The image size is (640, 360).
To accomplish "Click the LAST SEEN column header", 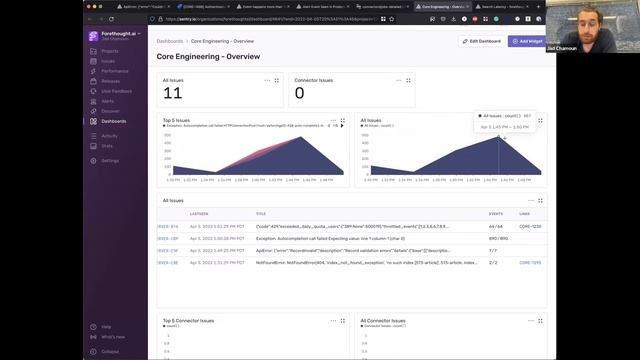I will (199, 214).
